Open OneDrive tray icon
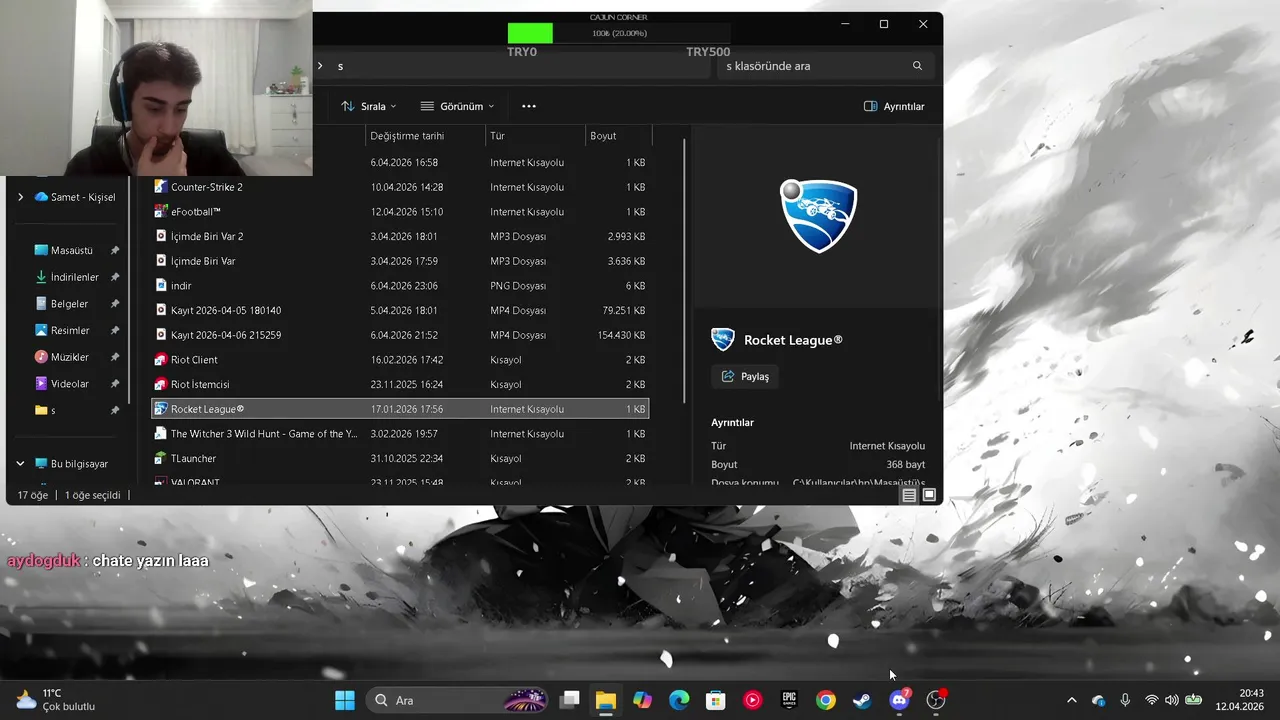 tap(1098, 700)
